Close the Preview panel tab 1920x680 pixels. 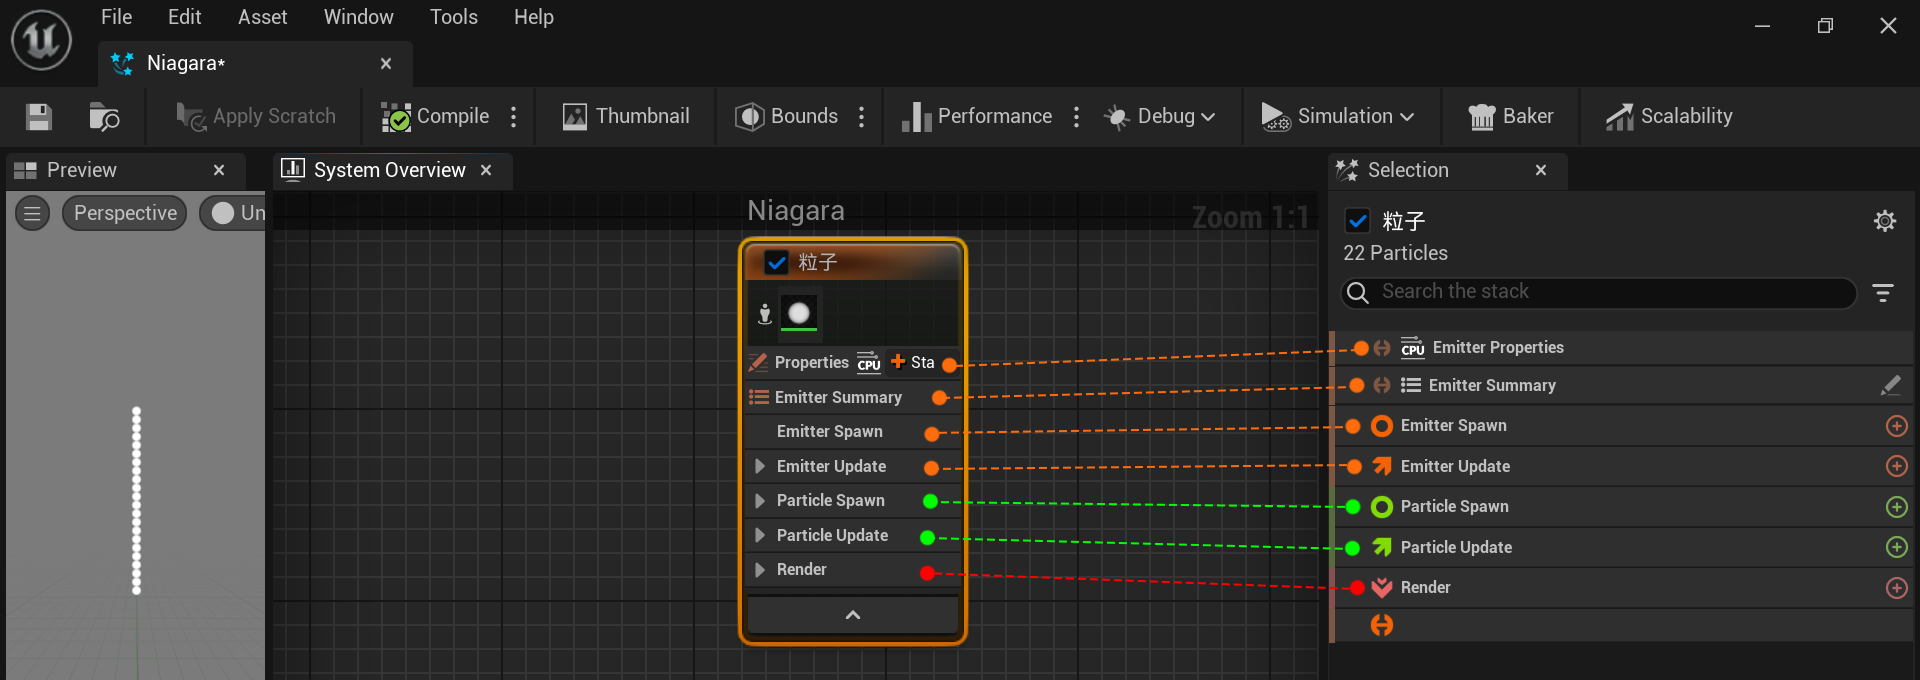(219, 170)
